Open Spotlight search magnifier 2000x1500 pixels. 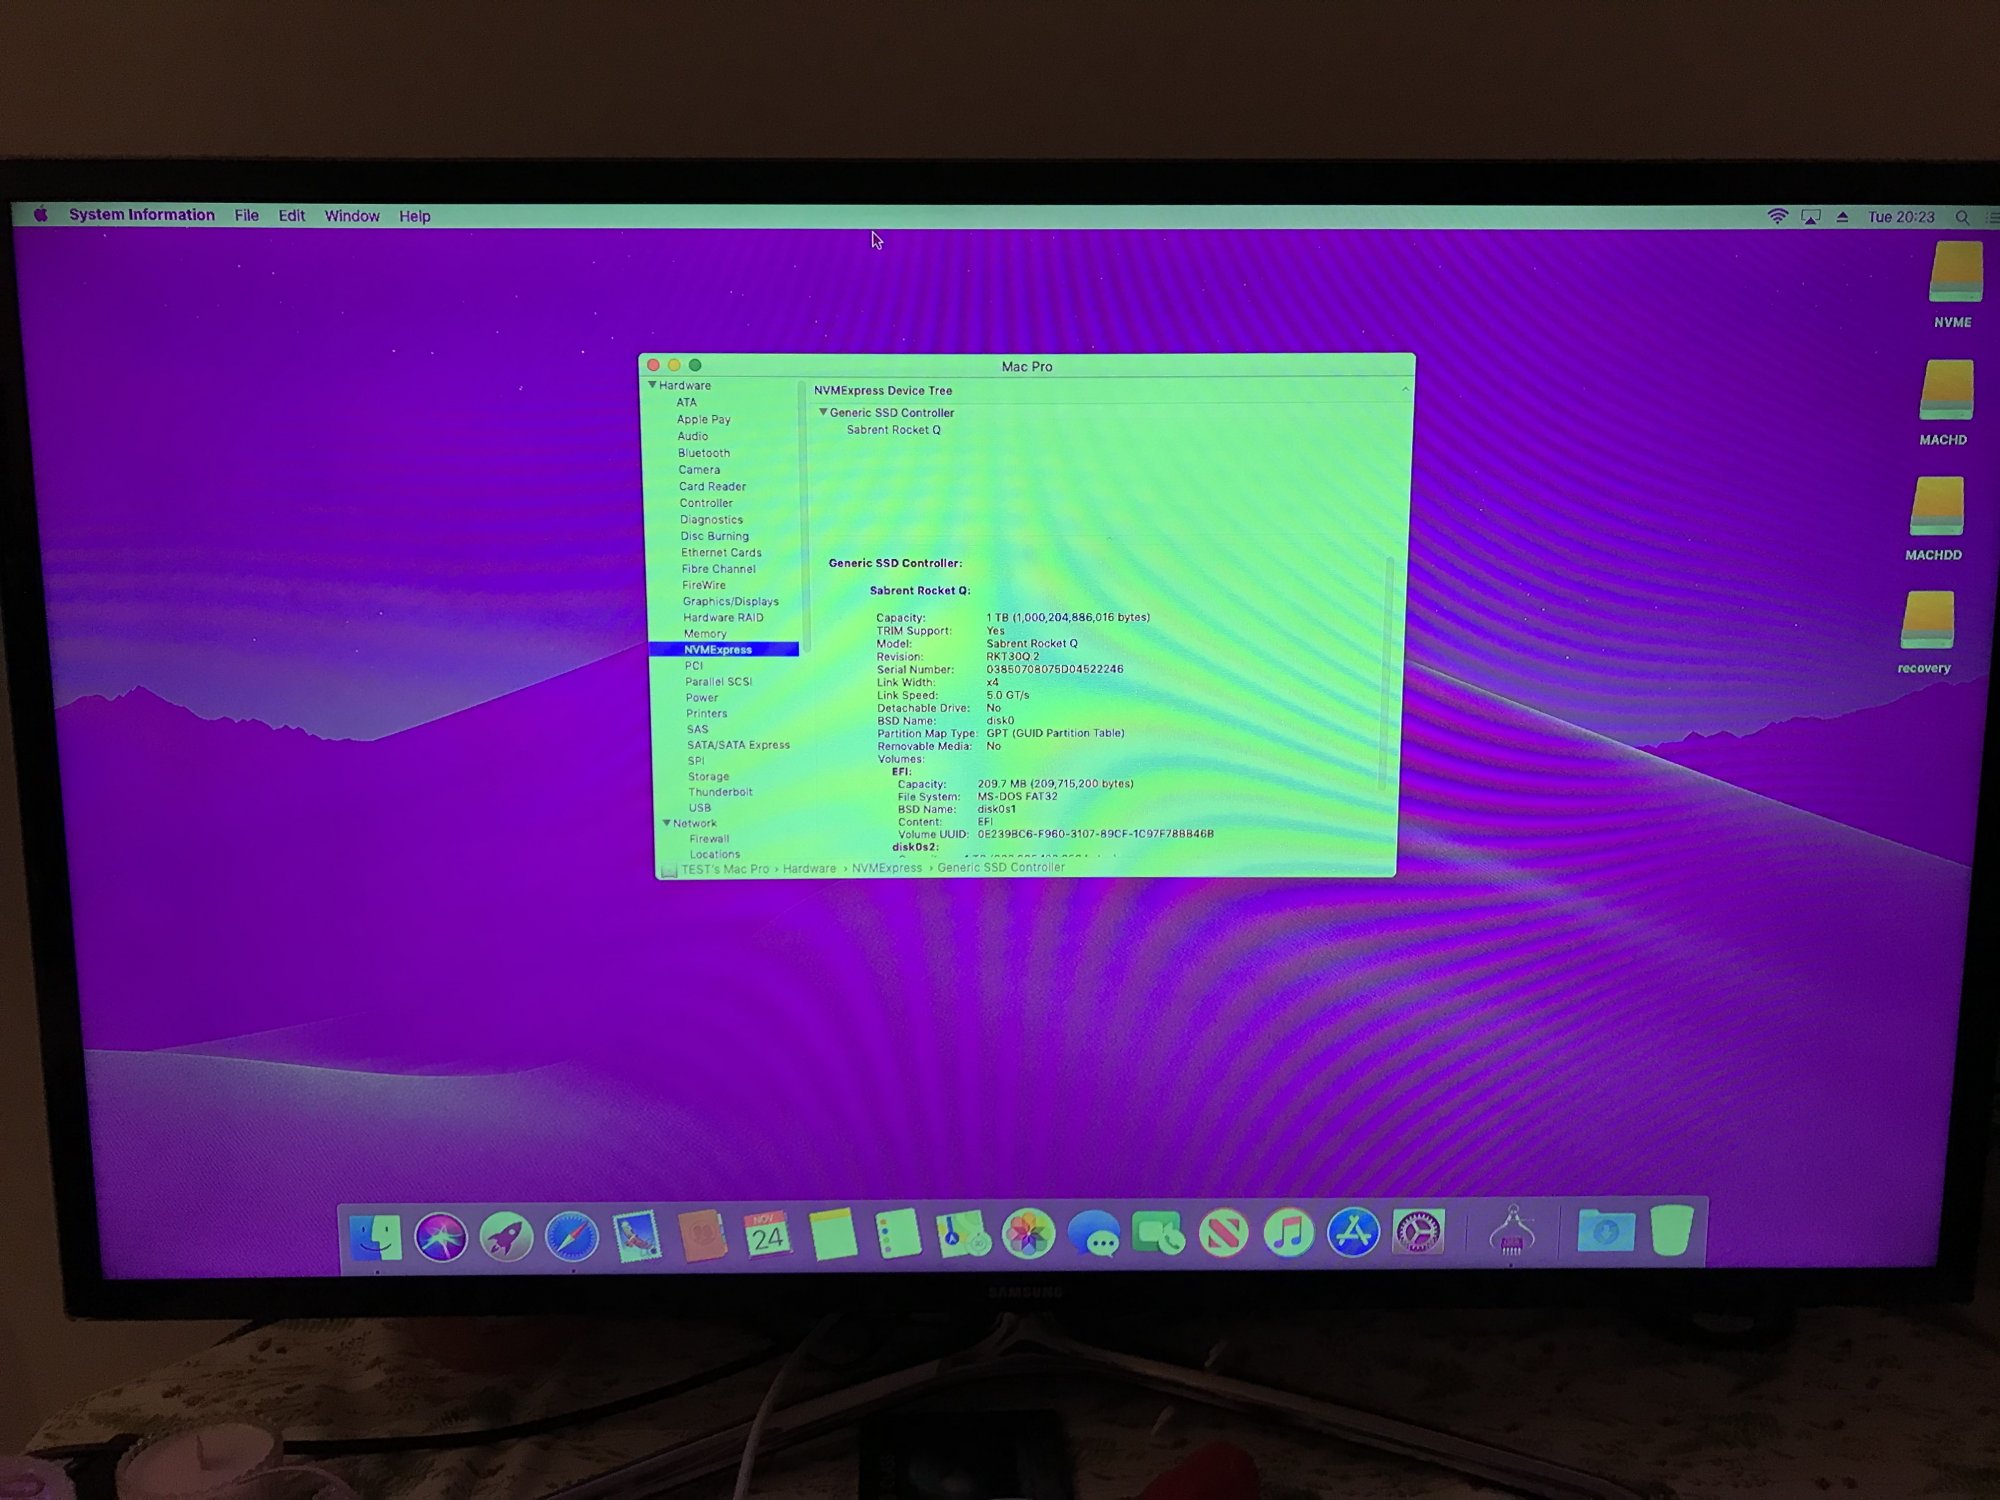(x=1962, y=217)
